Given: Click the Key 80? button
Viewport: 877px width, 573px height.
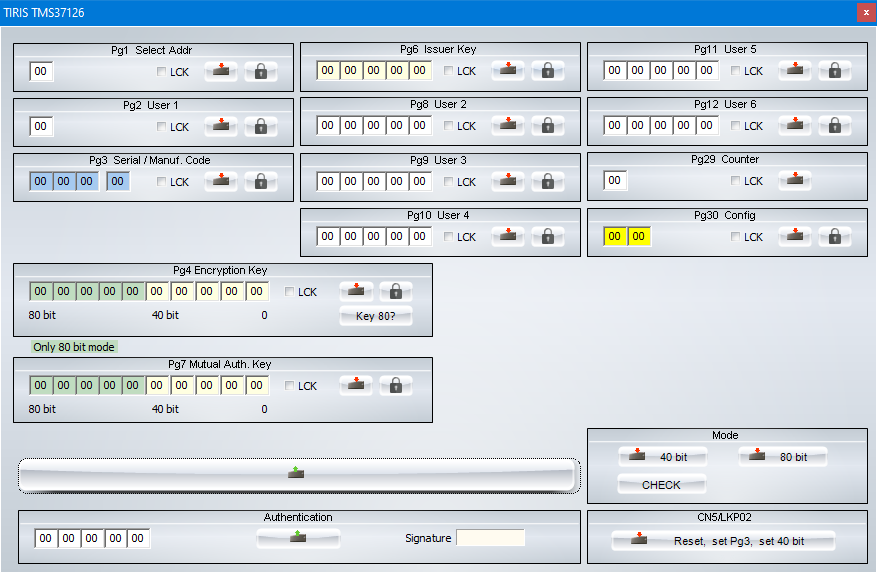Looking at the screenshot, I should (x=376, y=316).
